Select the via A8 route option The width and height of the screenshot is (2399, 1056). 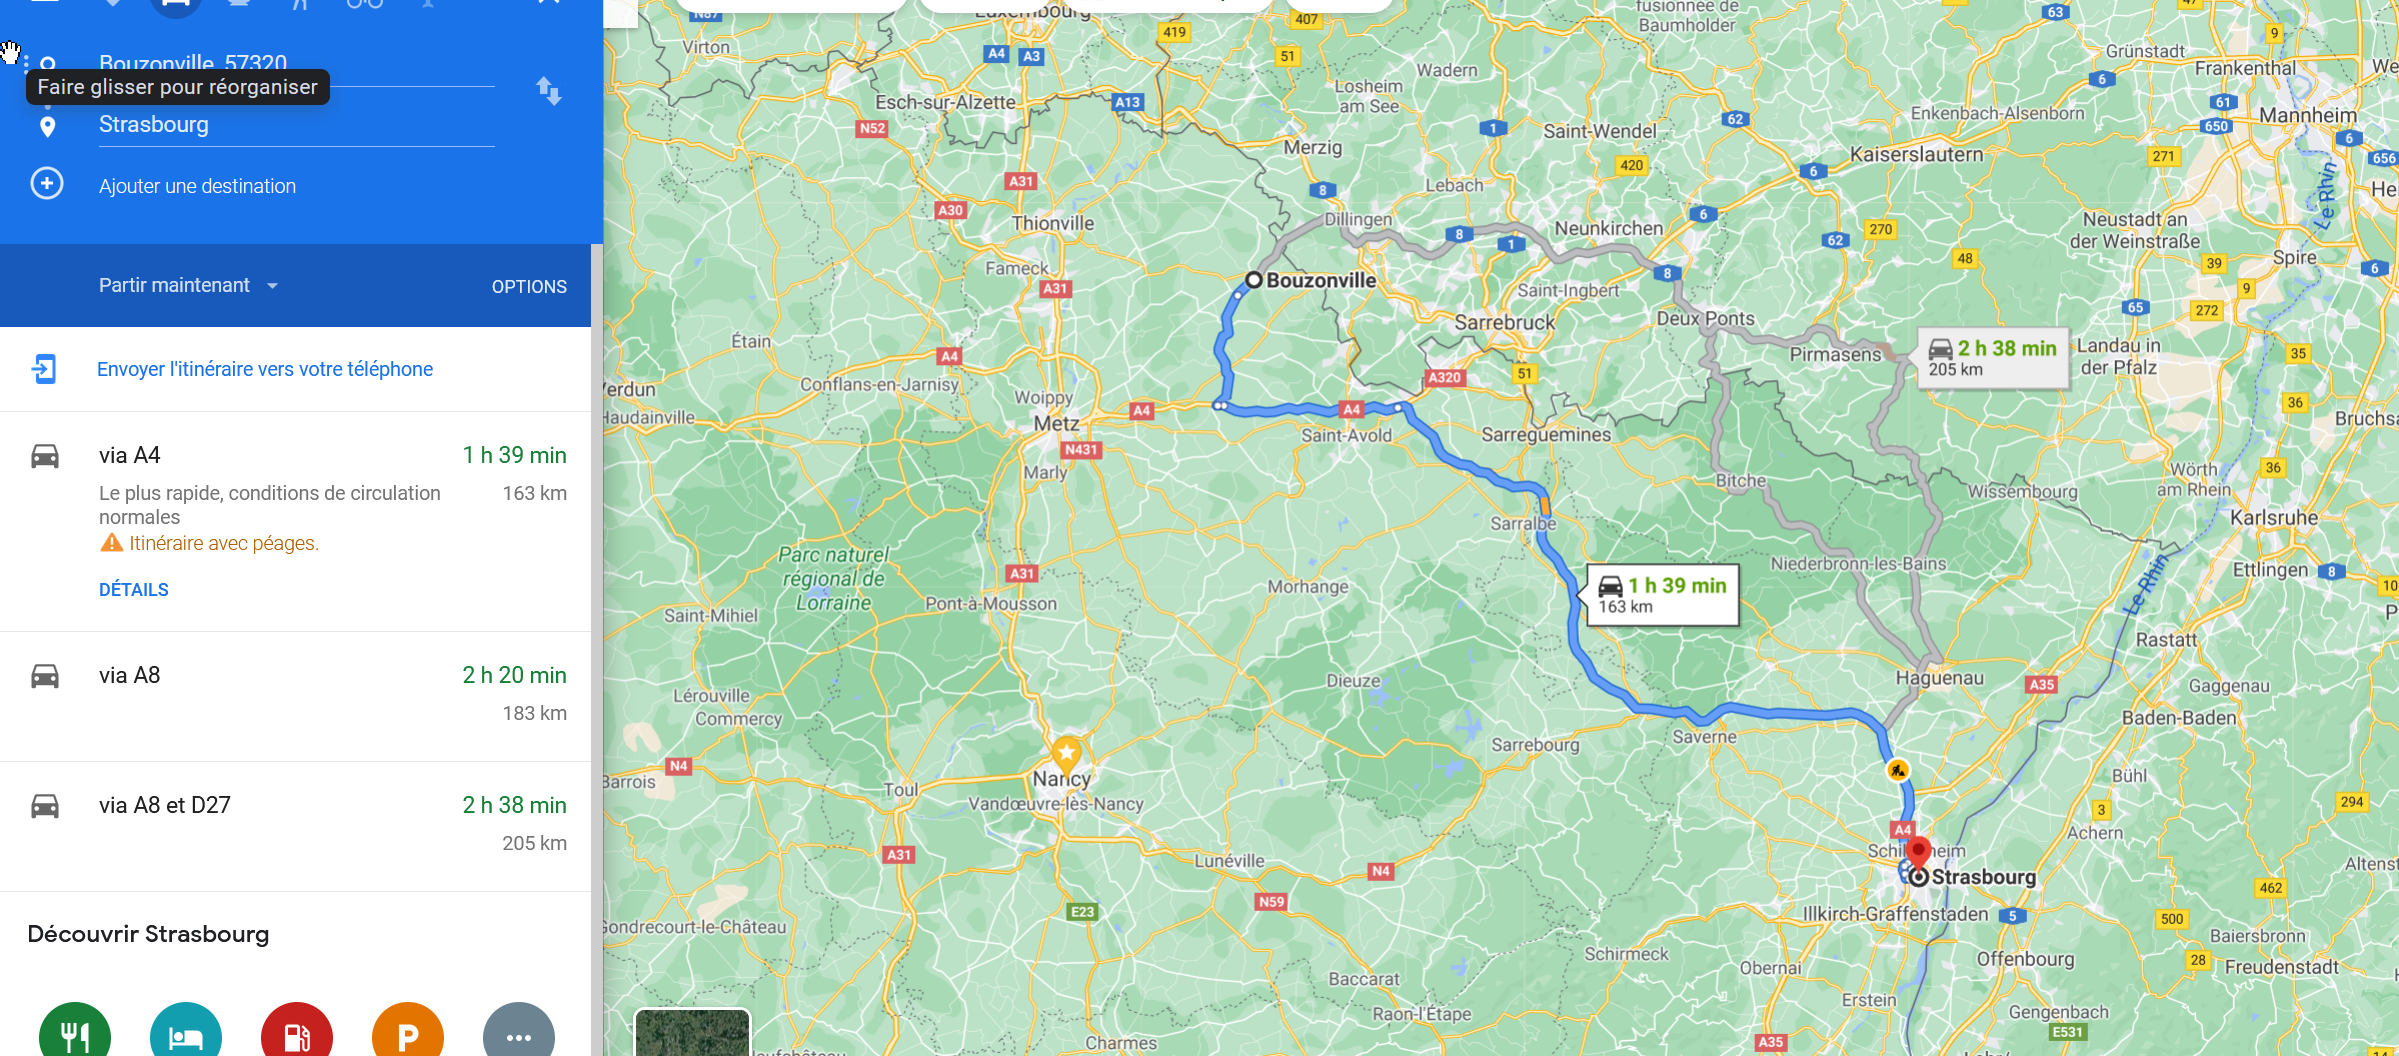coord(296,696)
